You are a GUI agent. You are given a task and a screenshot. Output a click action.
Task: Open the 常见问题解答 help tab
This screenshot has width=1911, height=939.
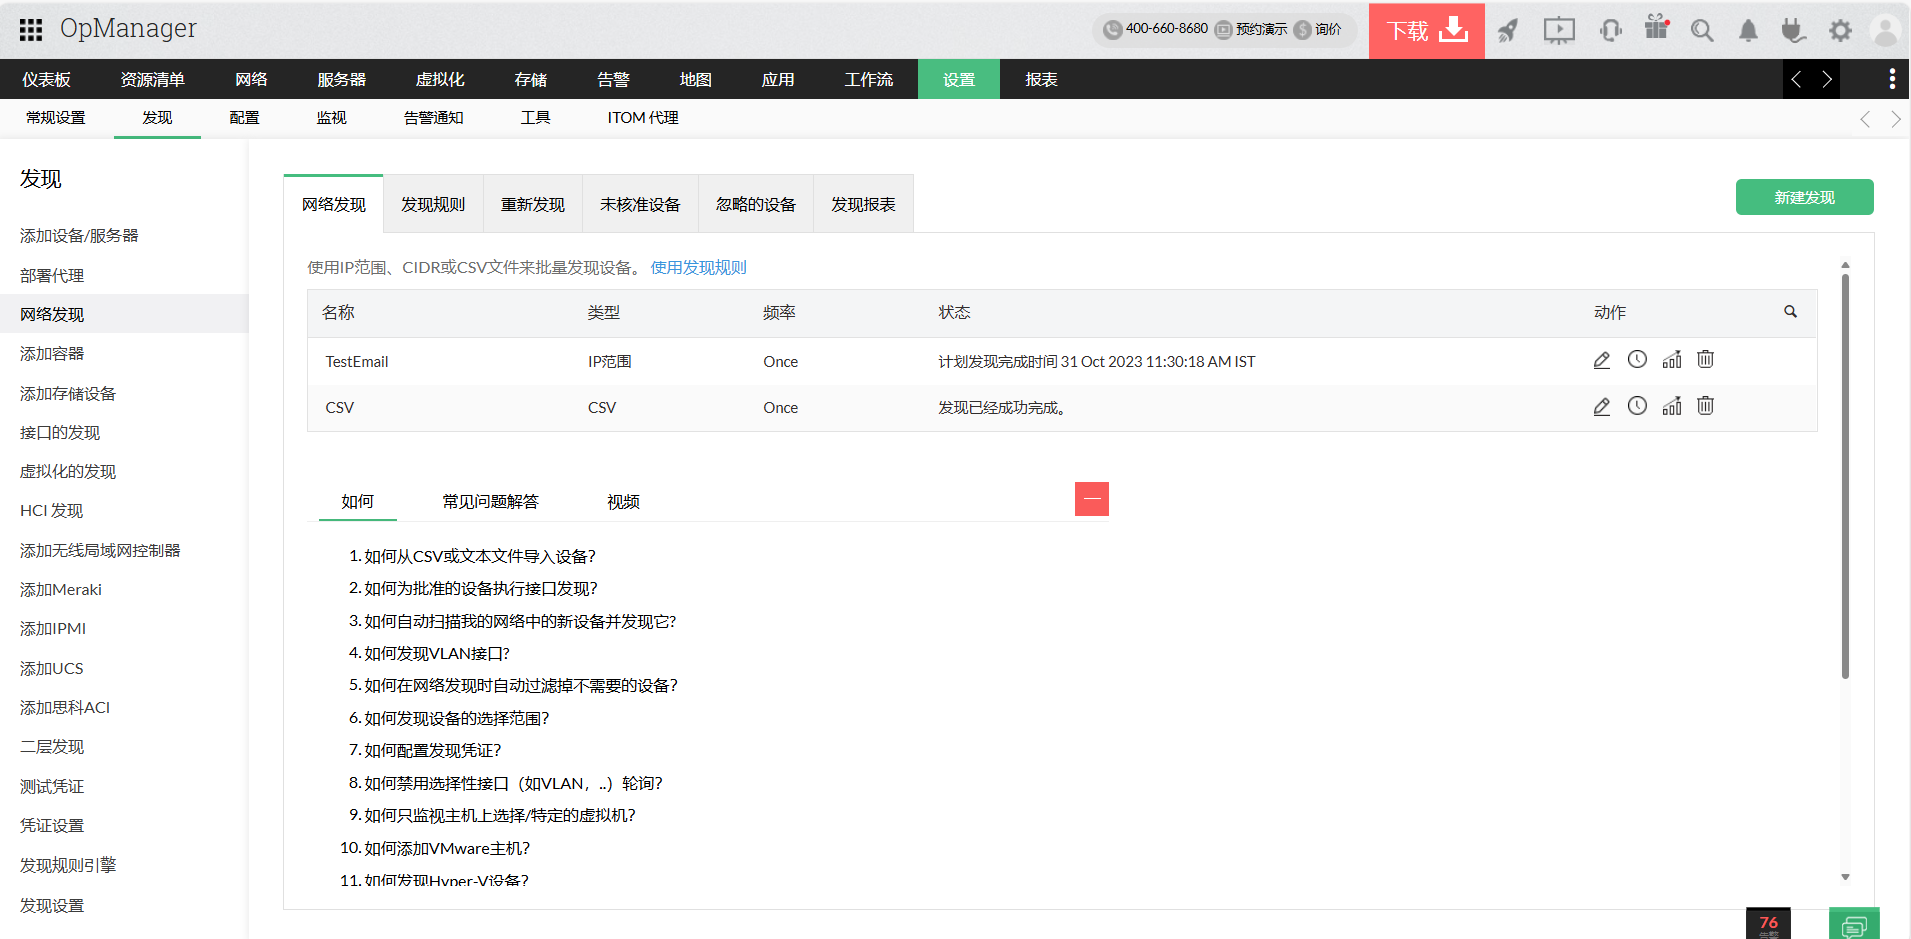pyautogui.click(x=490, y=502)
